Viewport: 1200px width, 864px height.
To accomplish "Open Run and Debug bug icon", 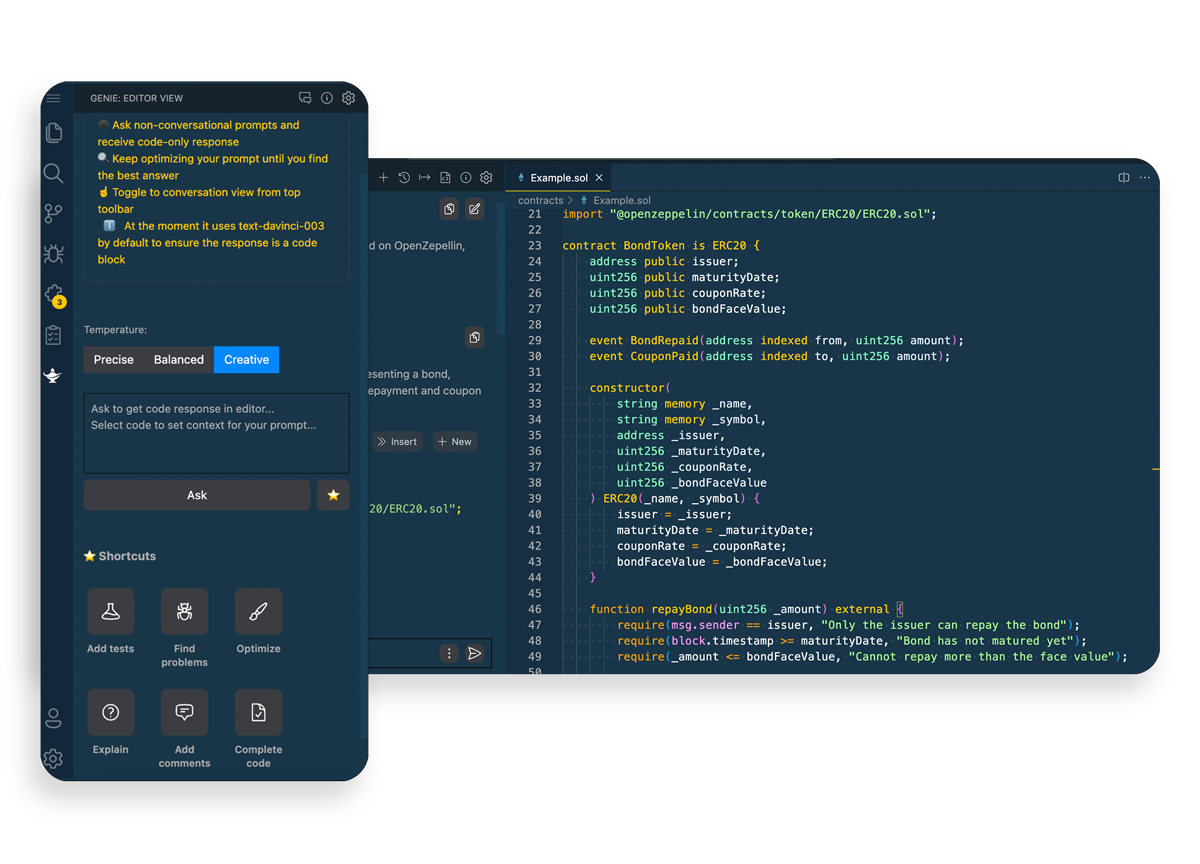I will click(54, 254).
